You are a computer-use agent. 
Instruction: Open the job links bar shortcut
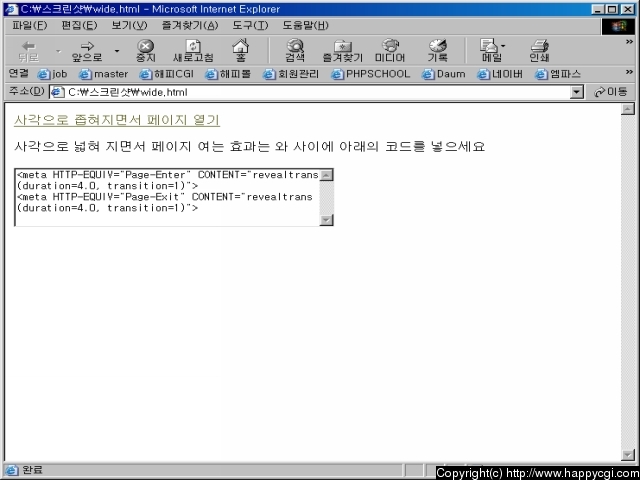pos(52,74)
